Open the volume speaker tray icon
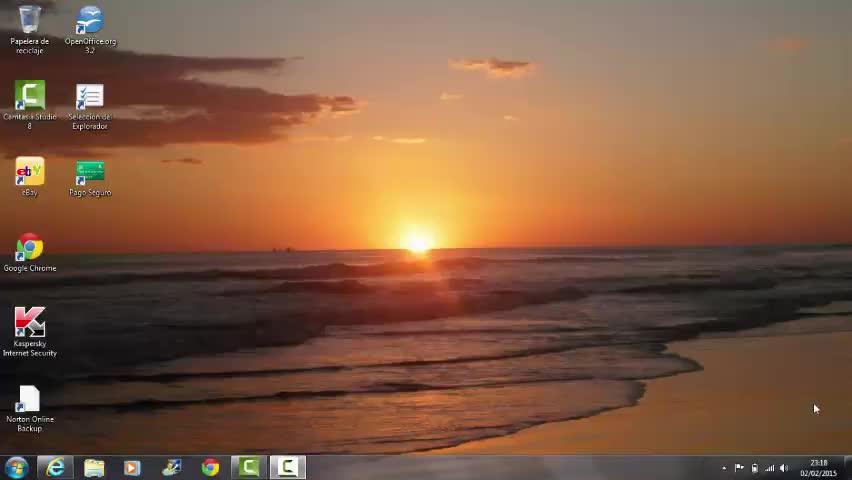The width and height of the screenshot is (852, 480). (784, 468)
